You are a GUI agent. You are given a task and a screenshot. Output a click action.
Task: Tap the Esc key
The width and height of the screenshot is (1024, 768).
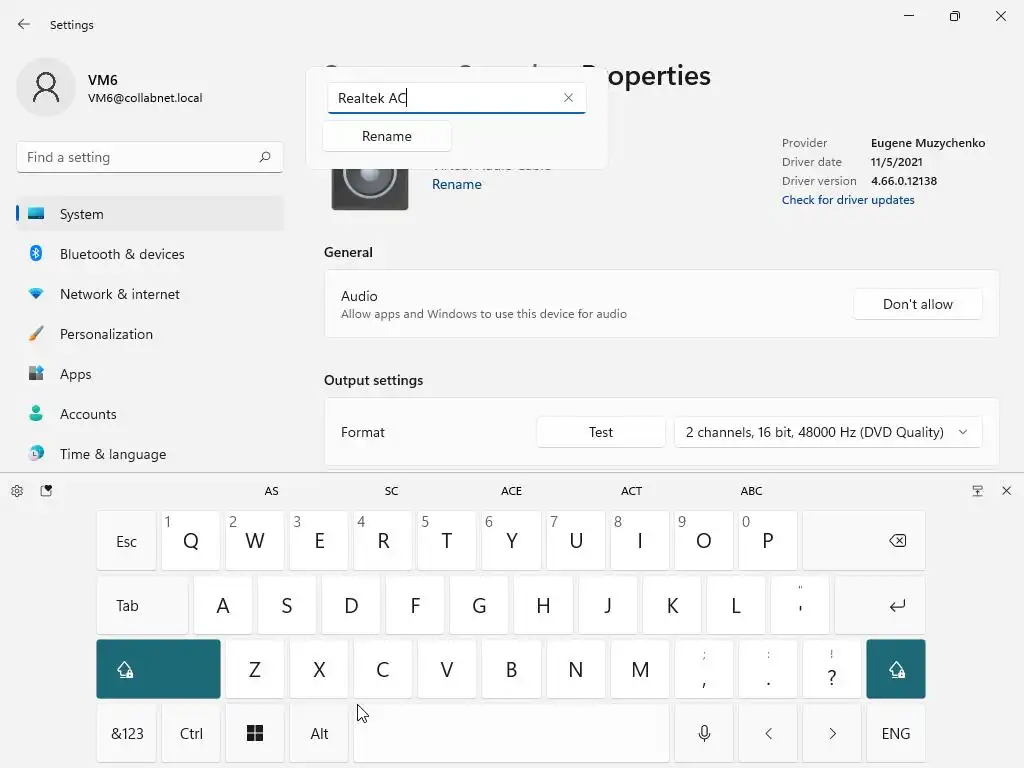click(126, 541)
